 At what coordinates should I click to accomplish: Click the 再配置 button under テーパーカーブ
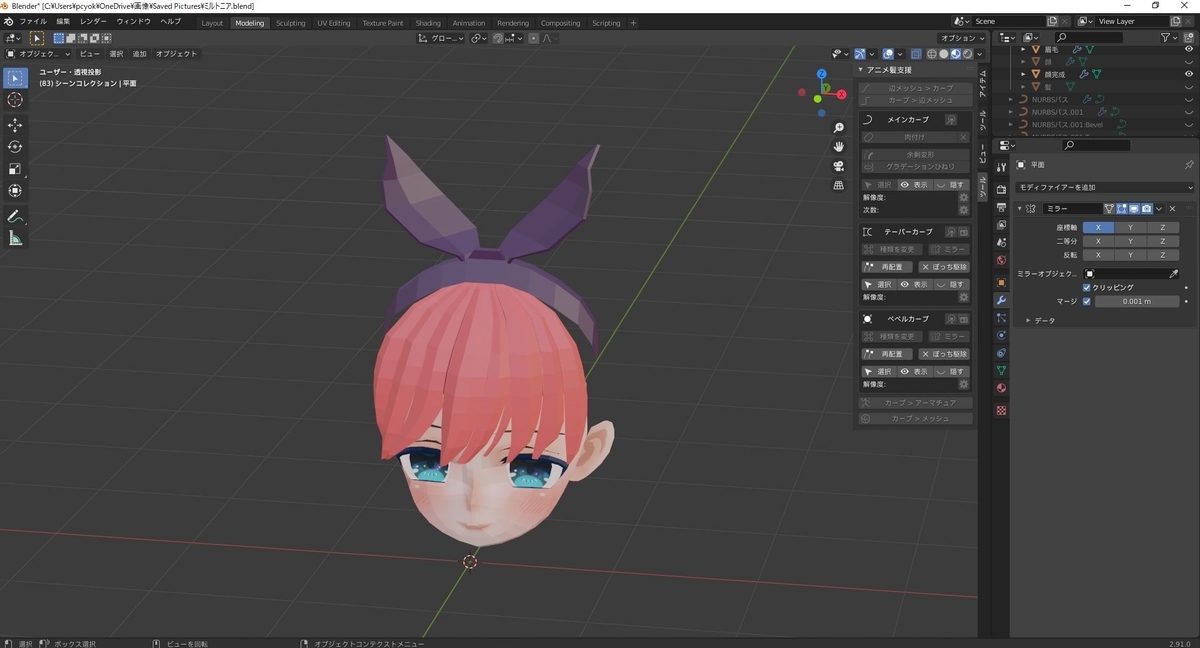886,267
